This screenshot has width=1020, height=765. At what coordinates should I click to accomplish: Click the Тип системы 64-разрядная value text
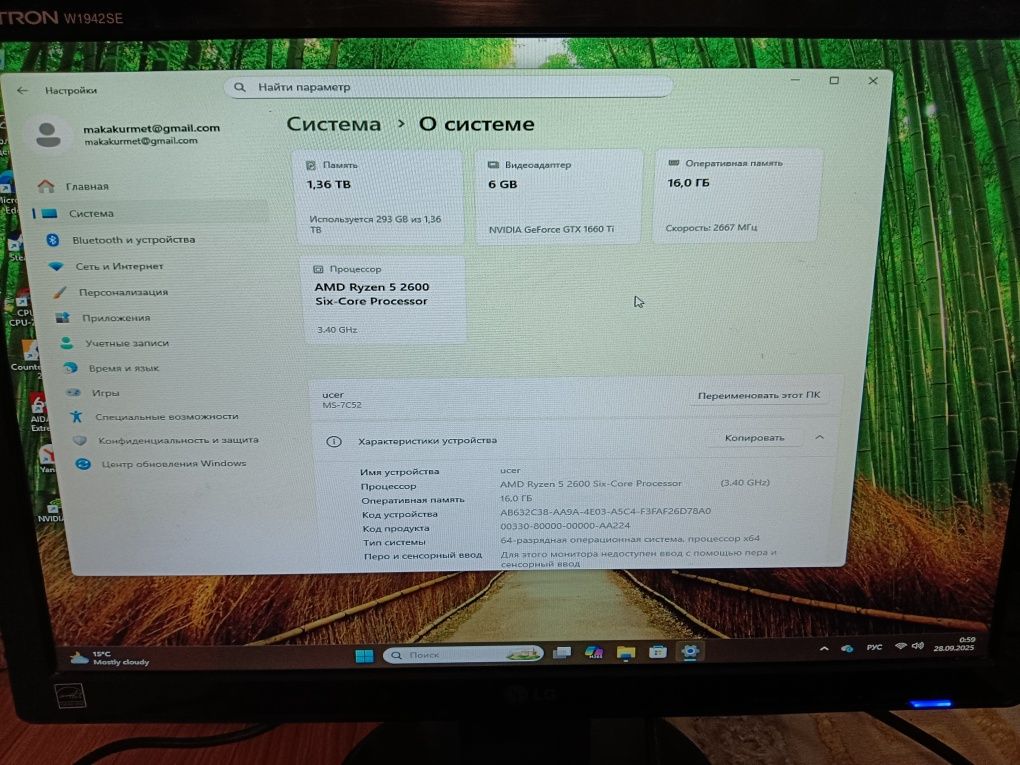[630, 539]
